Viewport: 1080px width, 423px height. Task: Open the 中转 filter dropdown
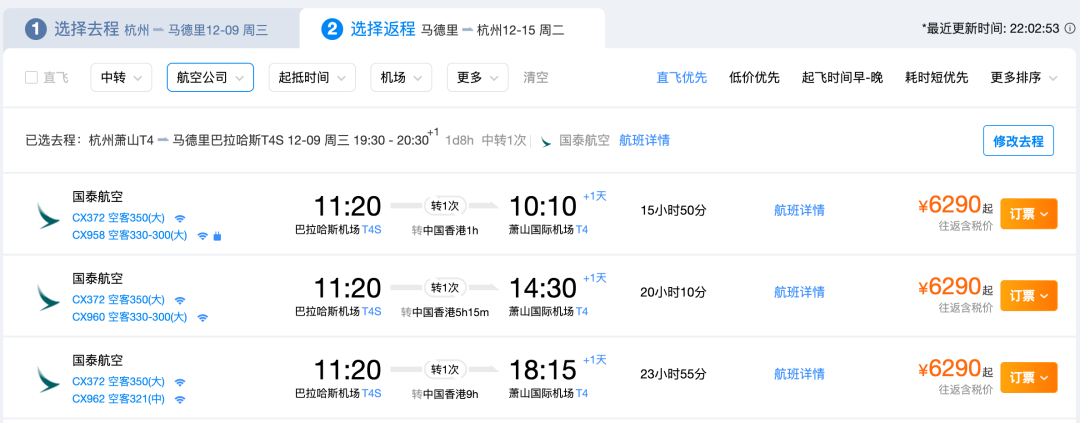121,78
